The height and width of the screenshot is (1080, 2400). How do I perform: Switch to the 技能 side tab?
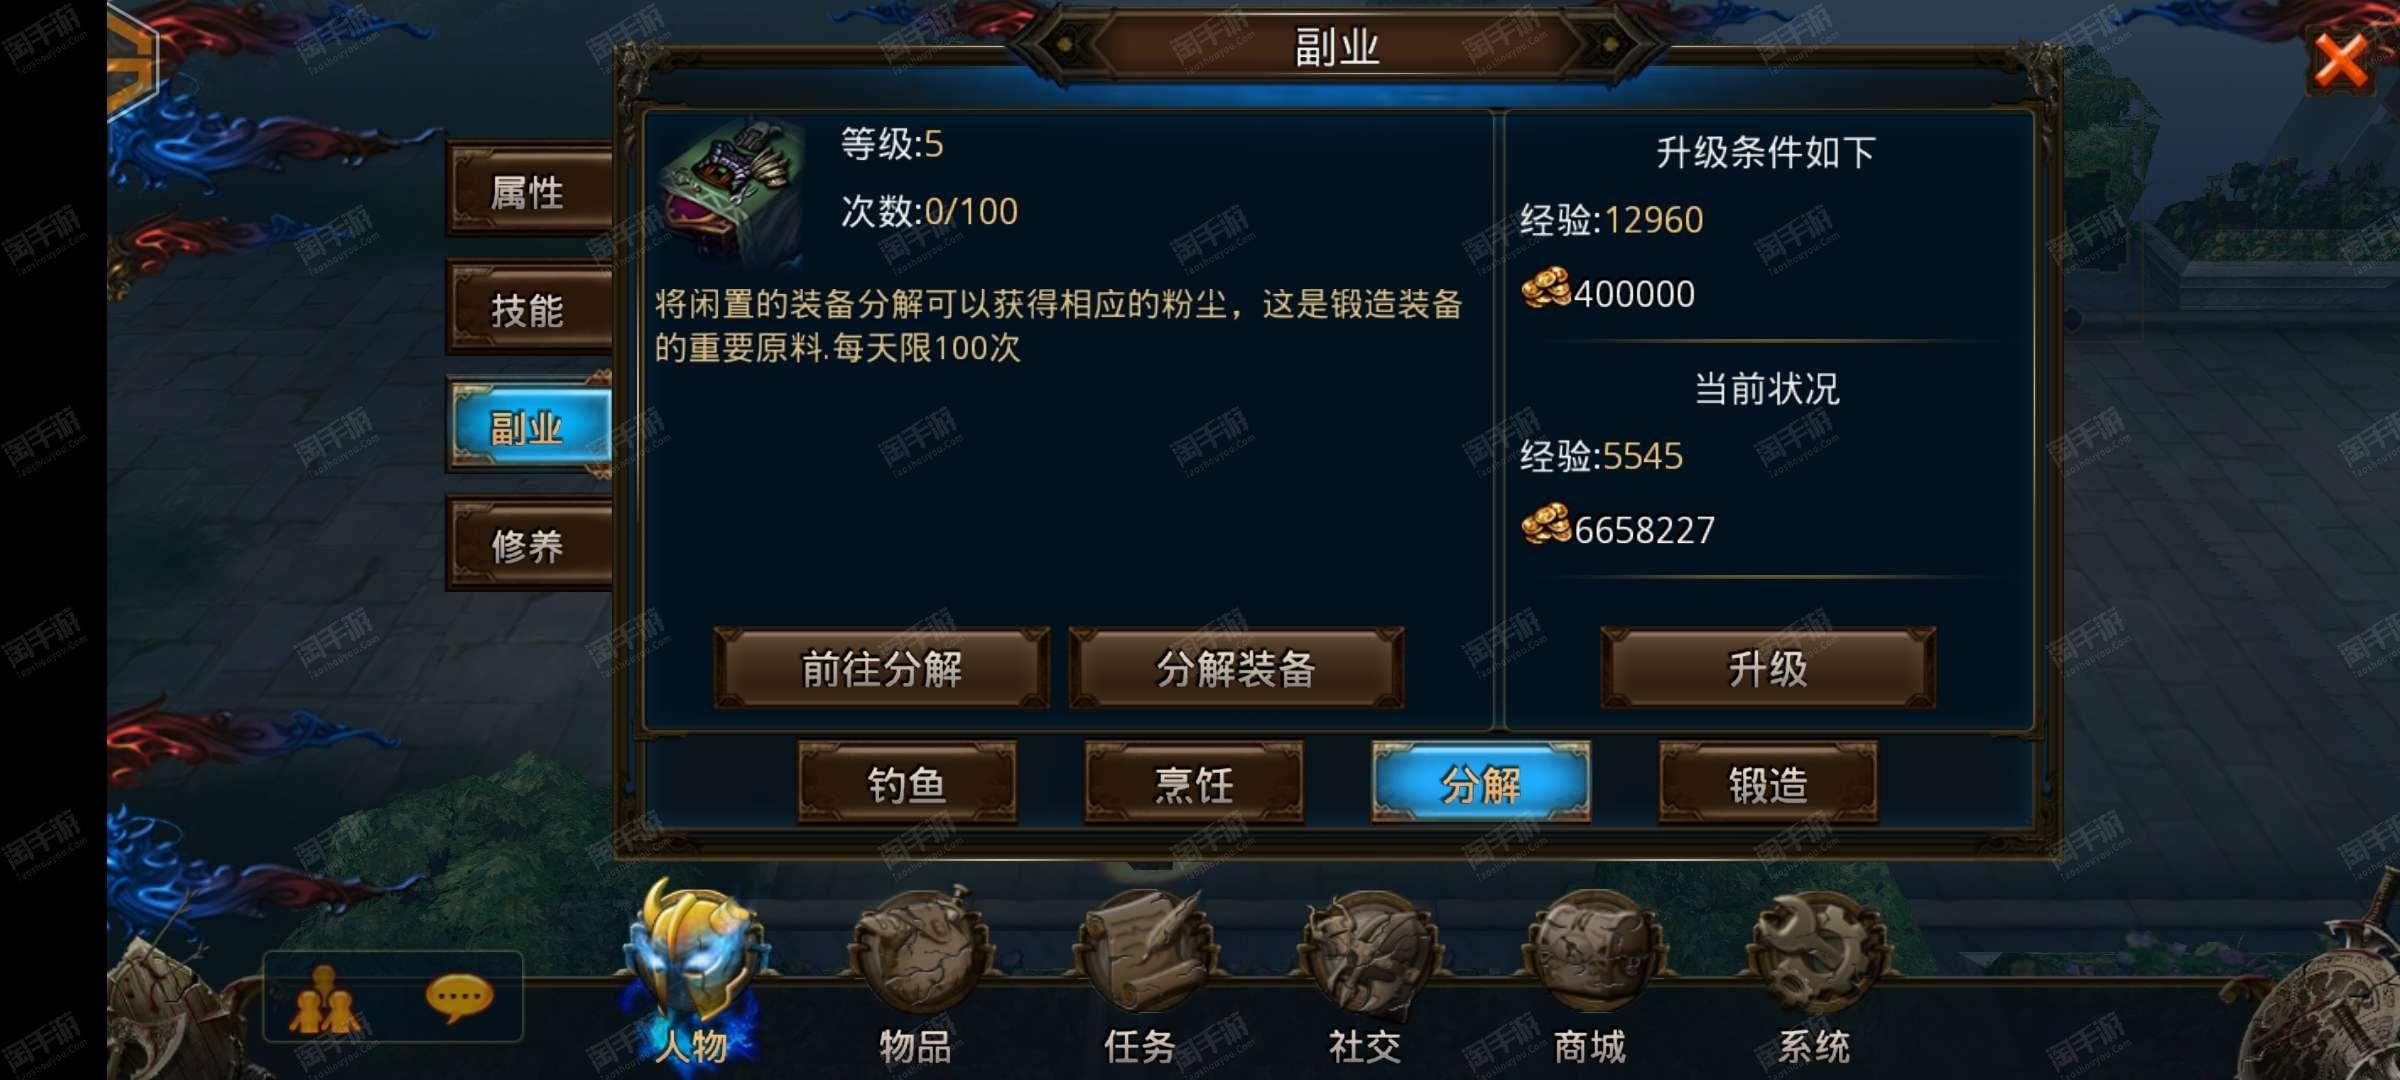click(x=530, y=309)
